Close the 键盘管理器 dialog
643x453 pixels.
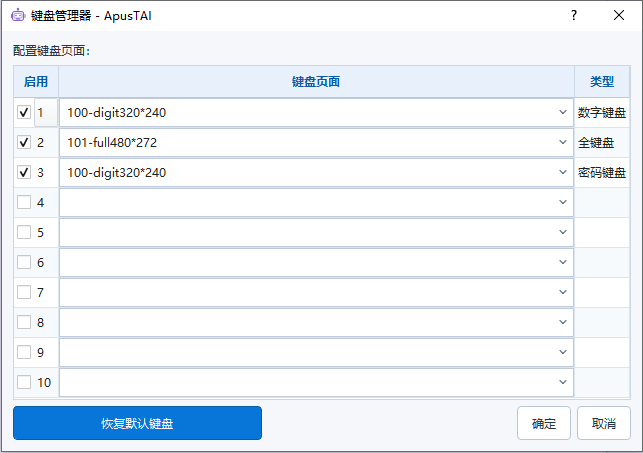[619, 16]
